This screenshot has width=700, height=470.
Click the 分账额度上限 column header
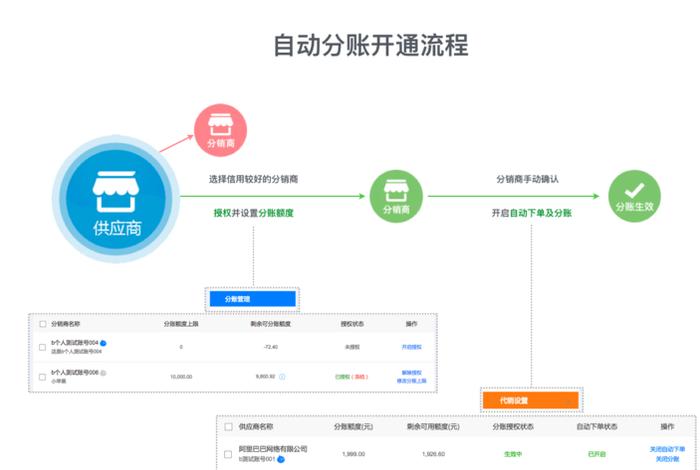point(181,324)
